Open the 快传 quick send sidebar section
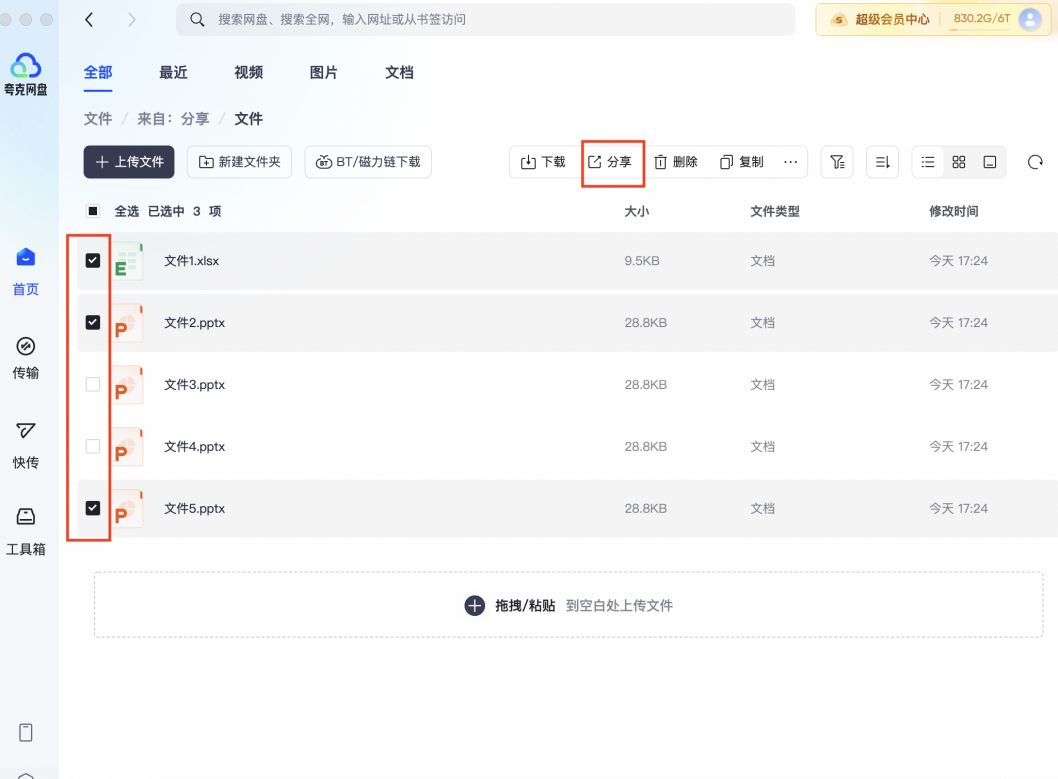 pyautogui.click(x=26, y=444)
